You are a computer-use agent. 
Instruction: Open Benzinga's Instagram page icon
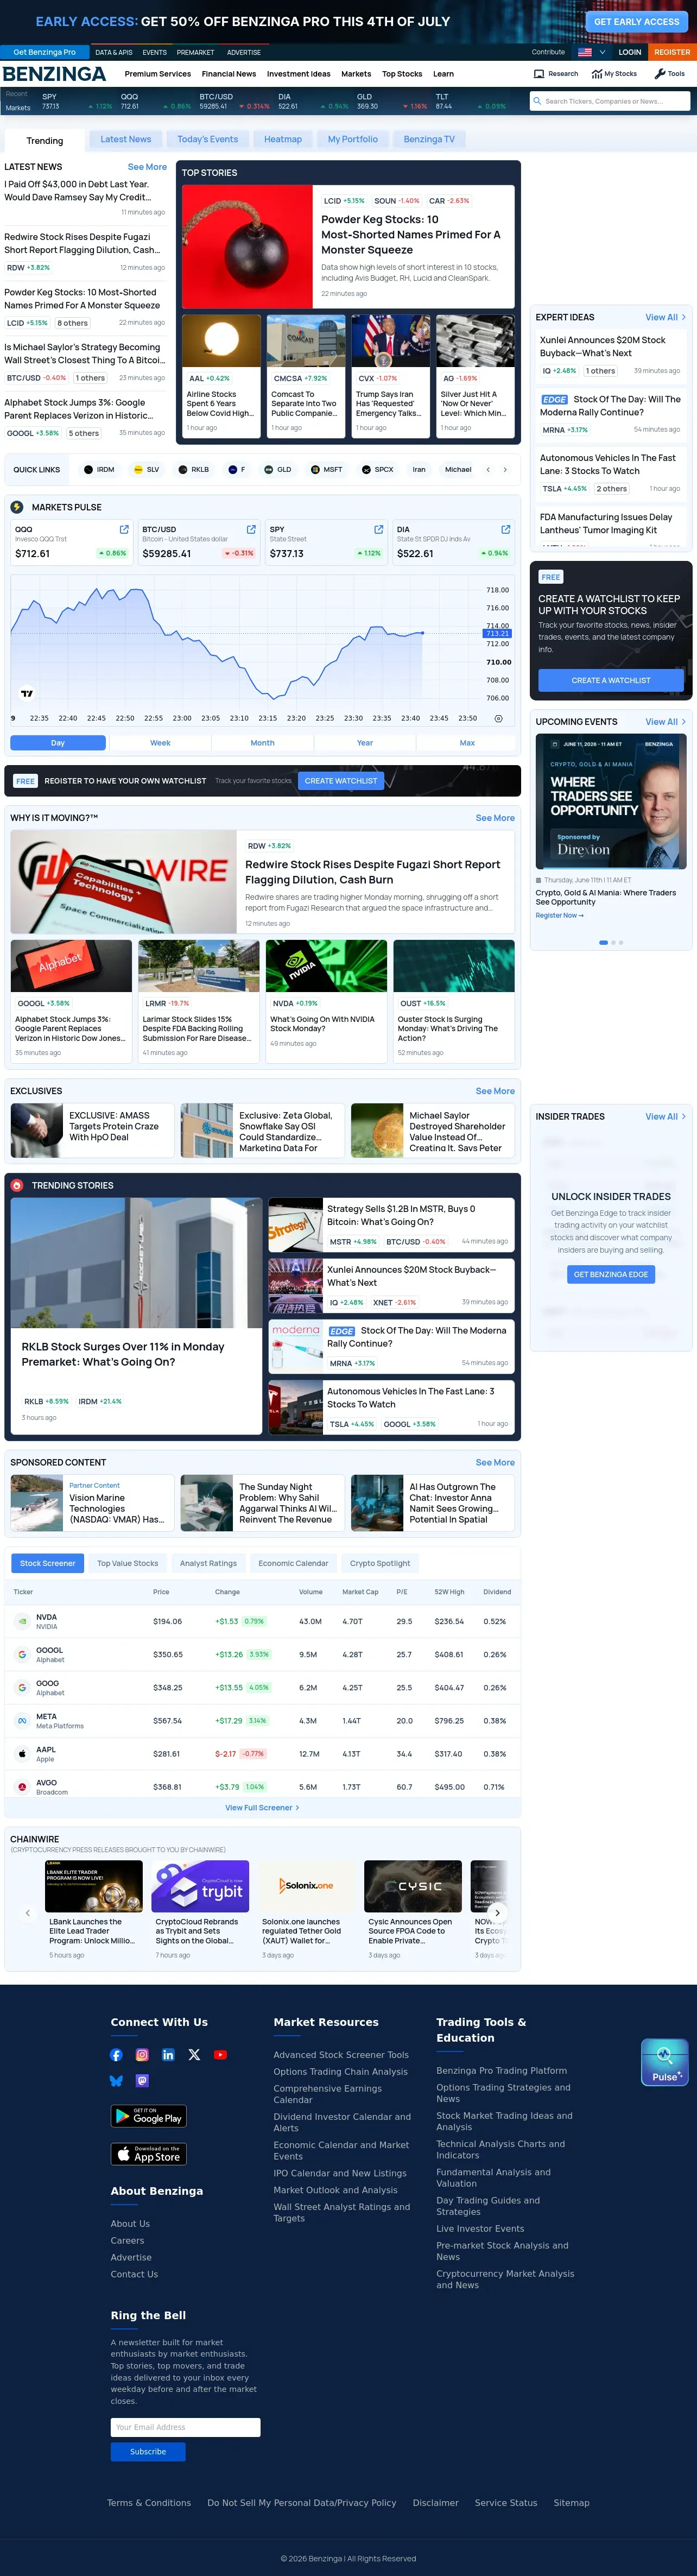142,2055
